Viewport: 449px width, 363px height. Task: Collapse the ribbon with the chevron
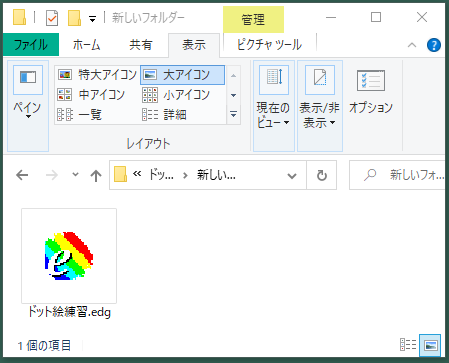click(x=412, y=45)
